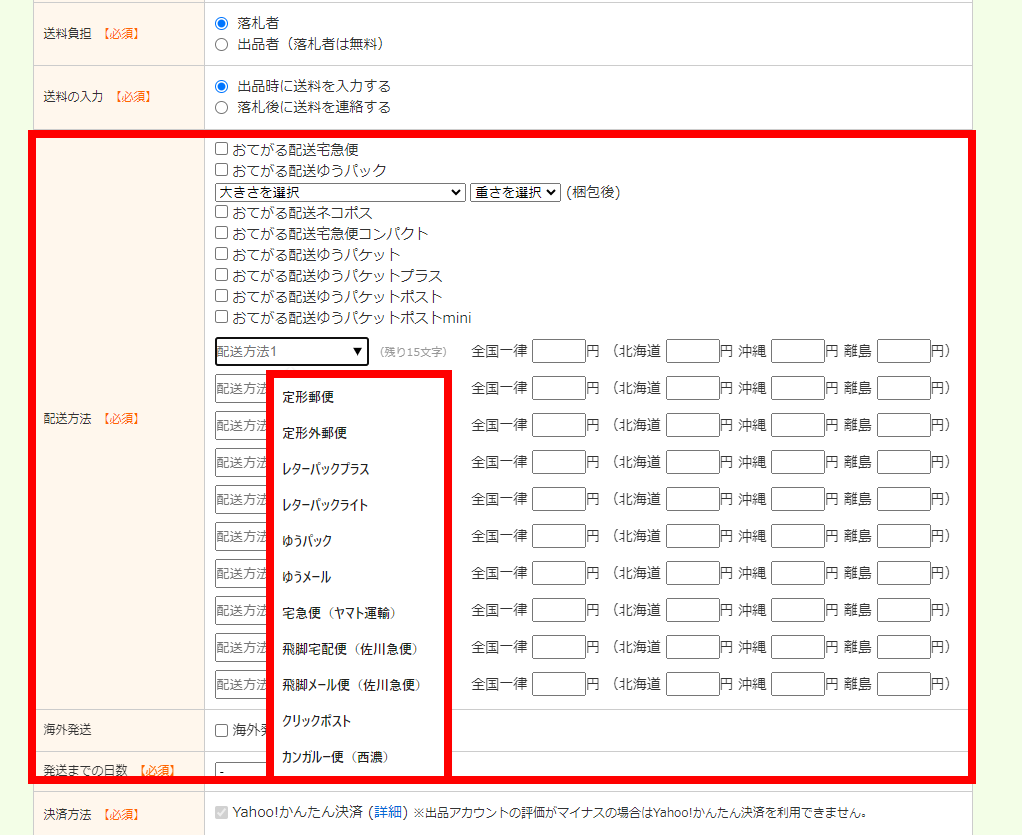Tick おてがる配送ゆうパケット checkbox
Screen dimensions: 1022x840
(222, 253)
